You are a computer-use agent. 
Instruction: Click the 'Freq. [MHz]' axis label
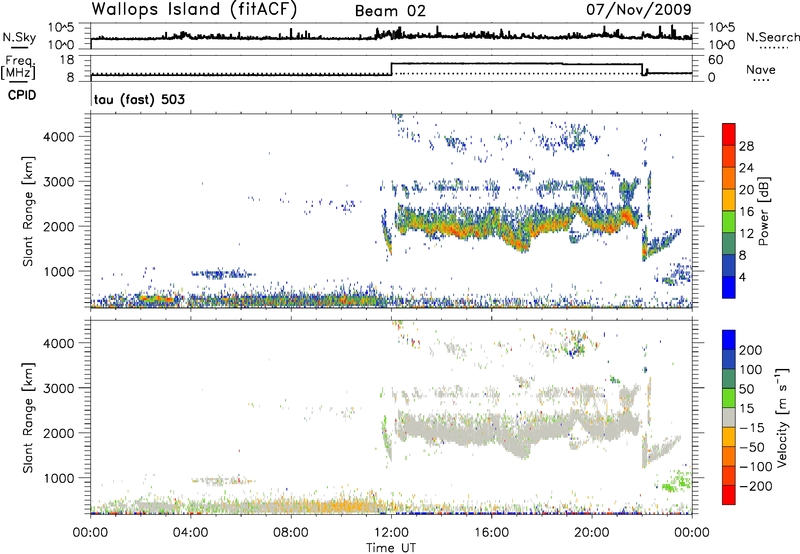[x=18, y=68]
